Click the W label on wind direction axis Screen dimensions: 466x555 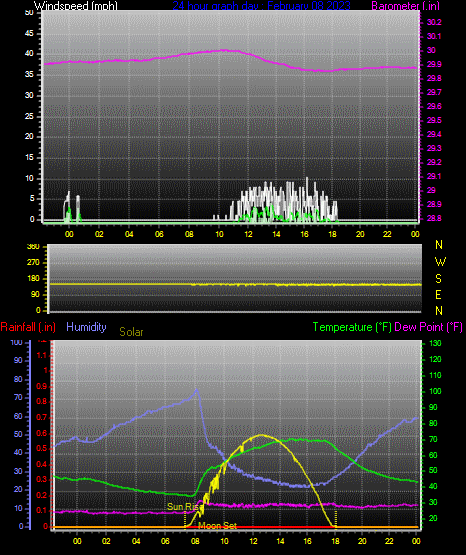coord(440,262)
